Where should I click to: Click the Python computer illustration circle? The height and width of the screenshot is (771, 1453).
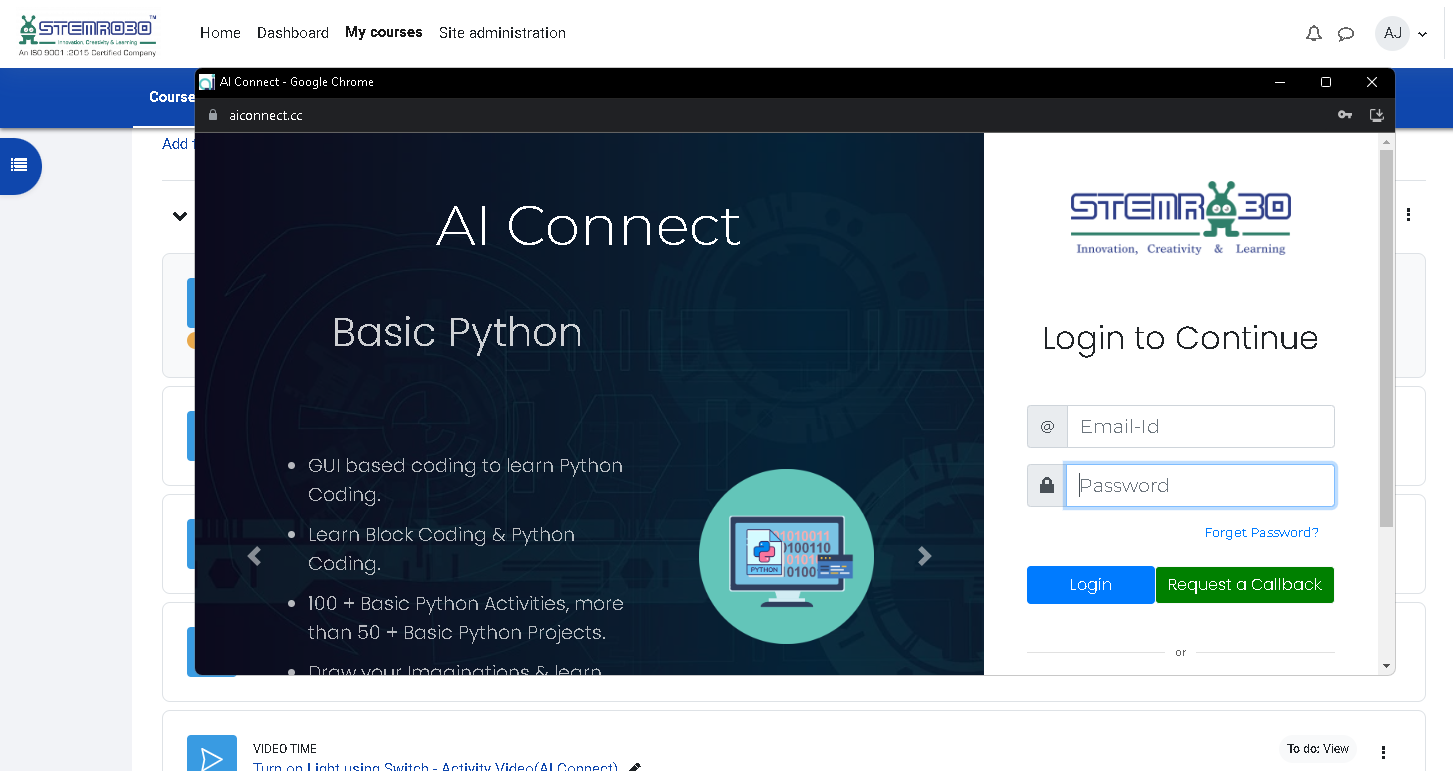pyautogui.click(x=786, y=557)
